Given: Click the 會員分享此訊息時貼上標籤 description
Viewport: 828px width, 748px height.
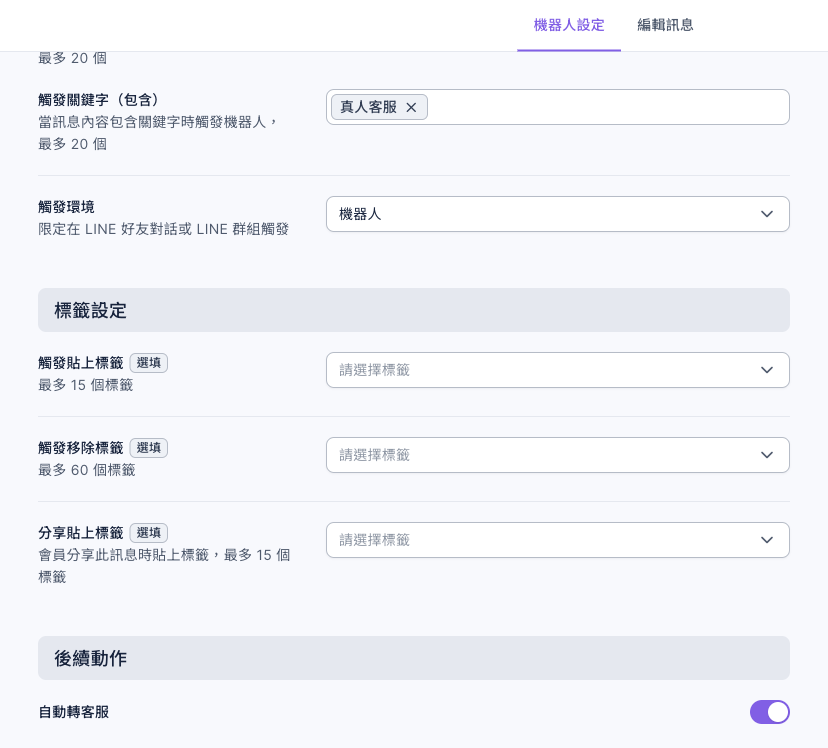Looking at the screenshot, I should click(164, 566).
